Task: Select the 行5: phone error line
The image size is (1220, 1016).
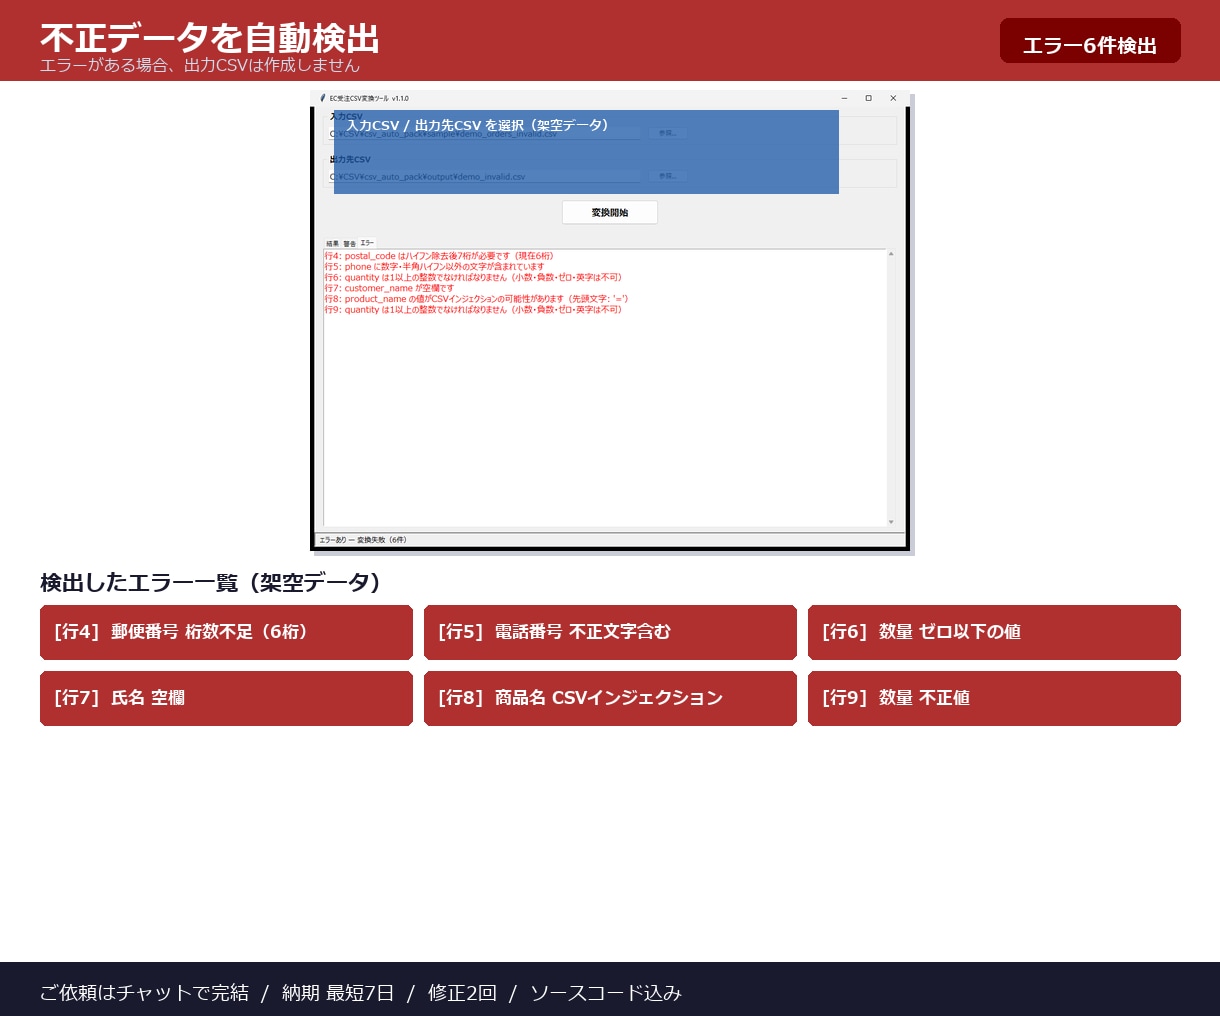Action: 434,267
